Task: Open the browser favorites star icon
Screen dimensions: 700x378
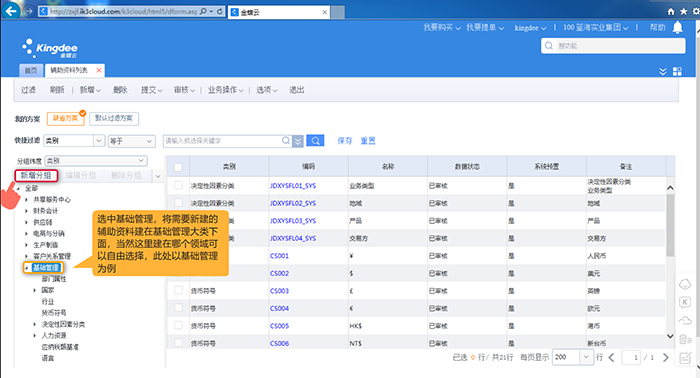Action: pos(683,12)
